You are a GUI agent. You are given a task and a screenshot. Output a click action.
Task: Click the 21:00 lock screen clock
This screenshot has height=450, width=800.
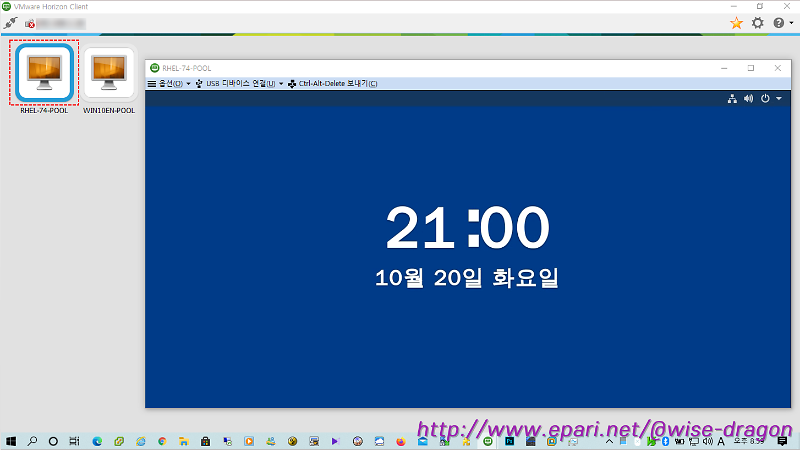tap(467, 228)
